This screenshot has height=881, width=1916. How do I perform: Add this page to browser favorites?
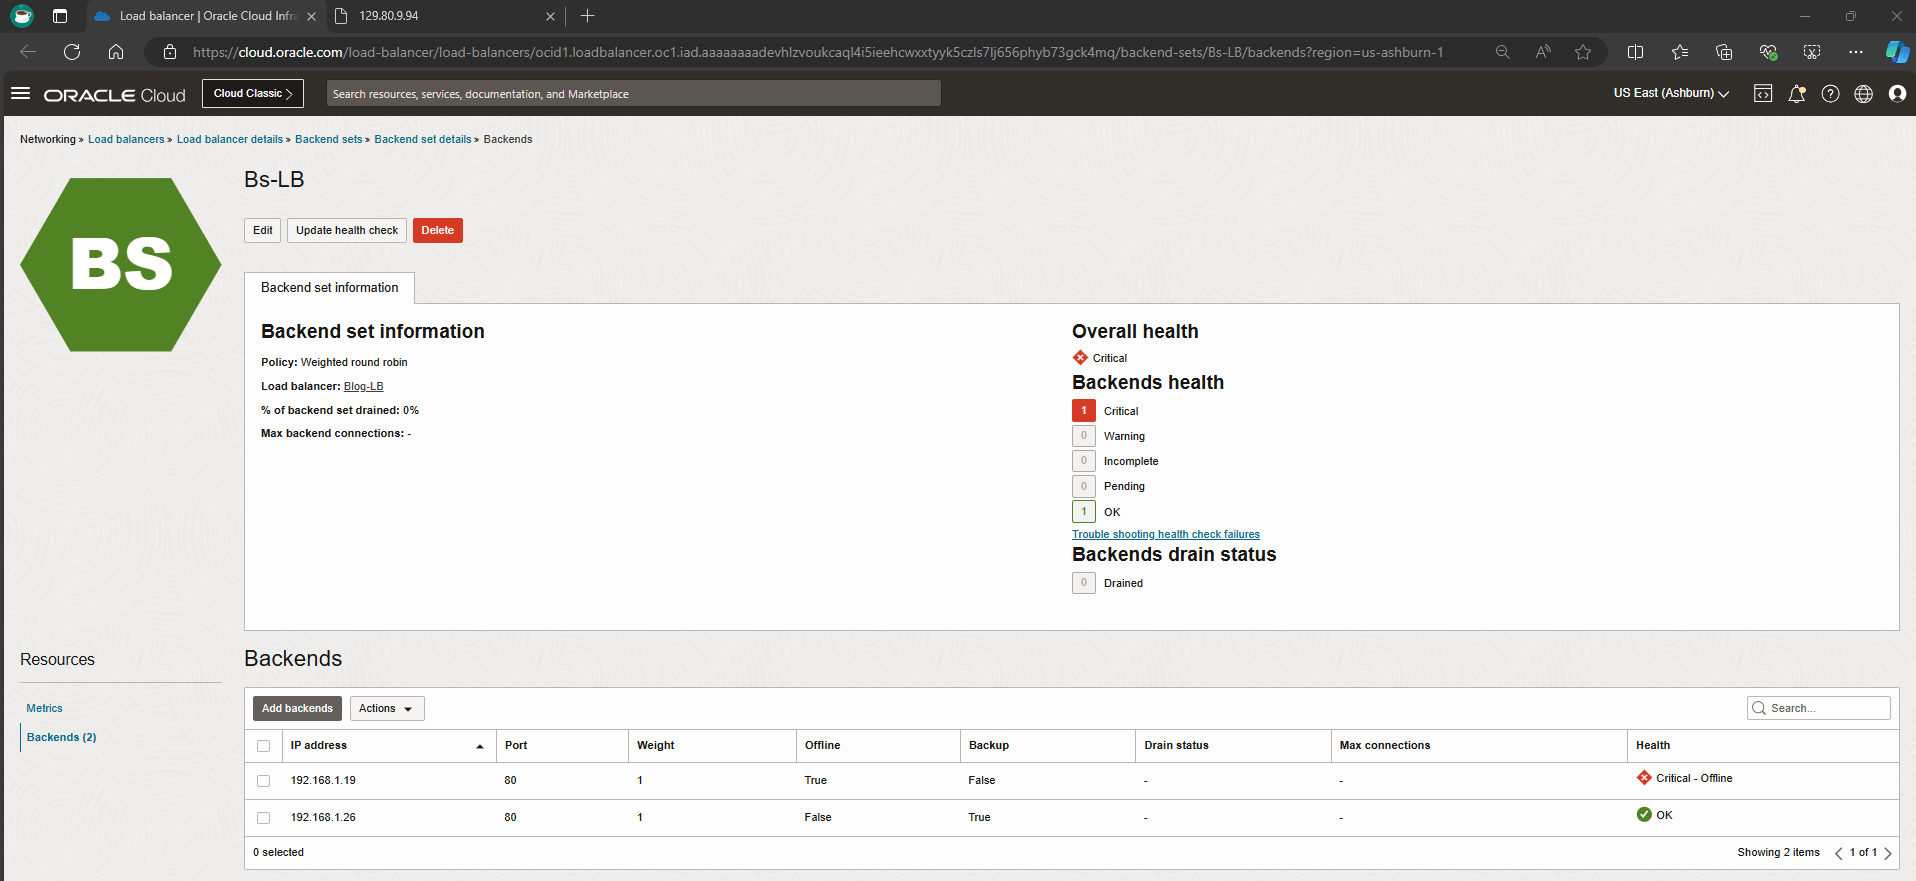(x=1583, y=52)
